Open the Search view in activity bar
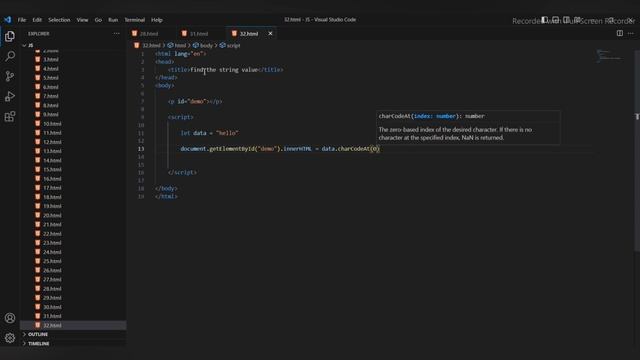 coord(10,56)
